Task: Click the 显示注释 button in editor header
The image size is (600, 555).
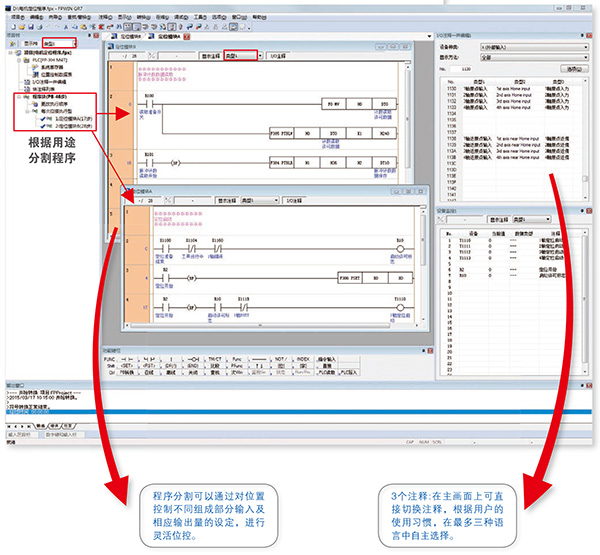Action: click(204, 57)
